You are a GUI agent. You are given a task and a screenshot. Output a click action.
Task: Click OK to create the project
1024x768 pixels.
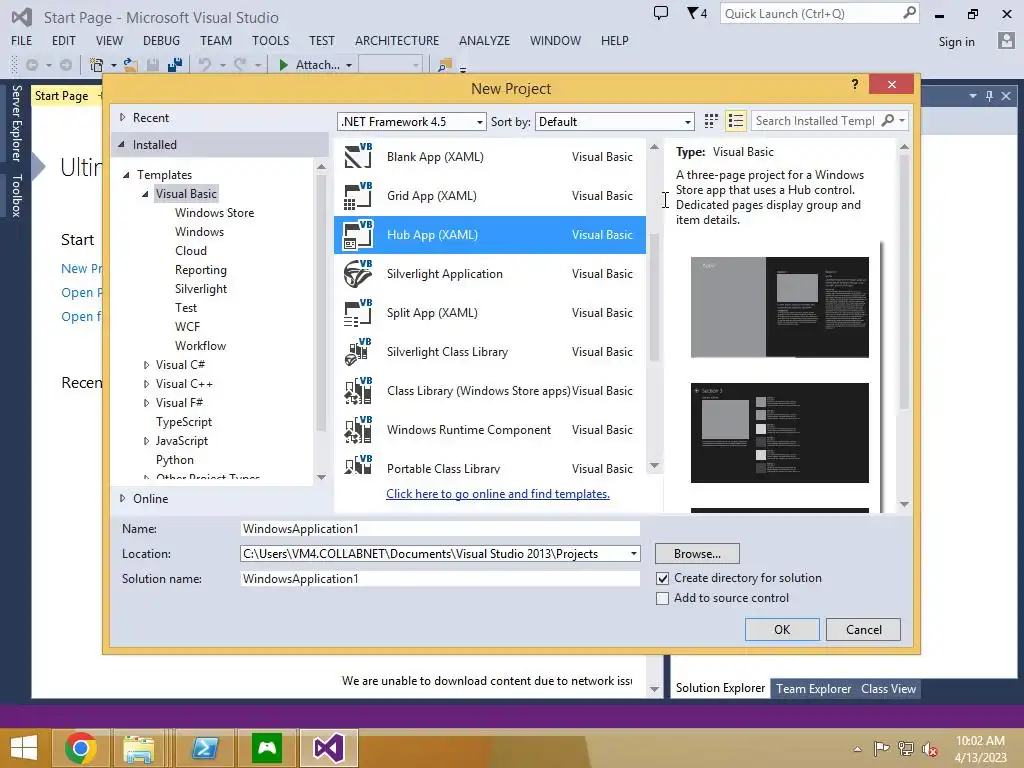tap(782, 630)
